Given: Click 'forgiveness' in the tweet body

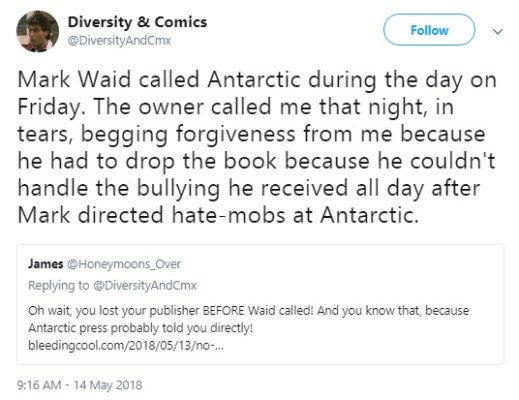Looking at the screenshot, I should (x=236, y=134).
